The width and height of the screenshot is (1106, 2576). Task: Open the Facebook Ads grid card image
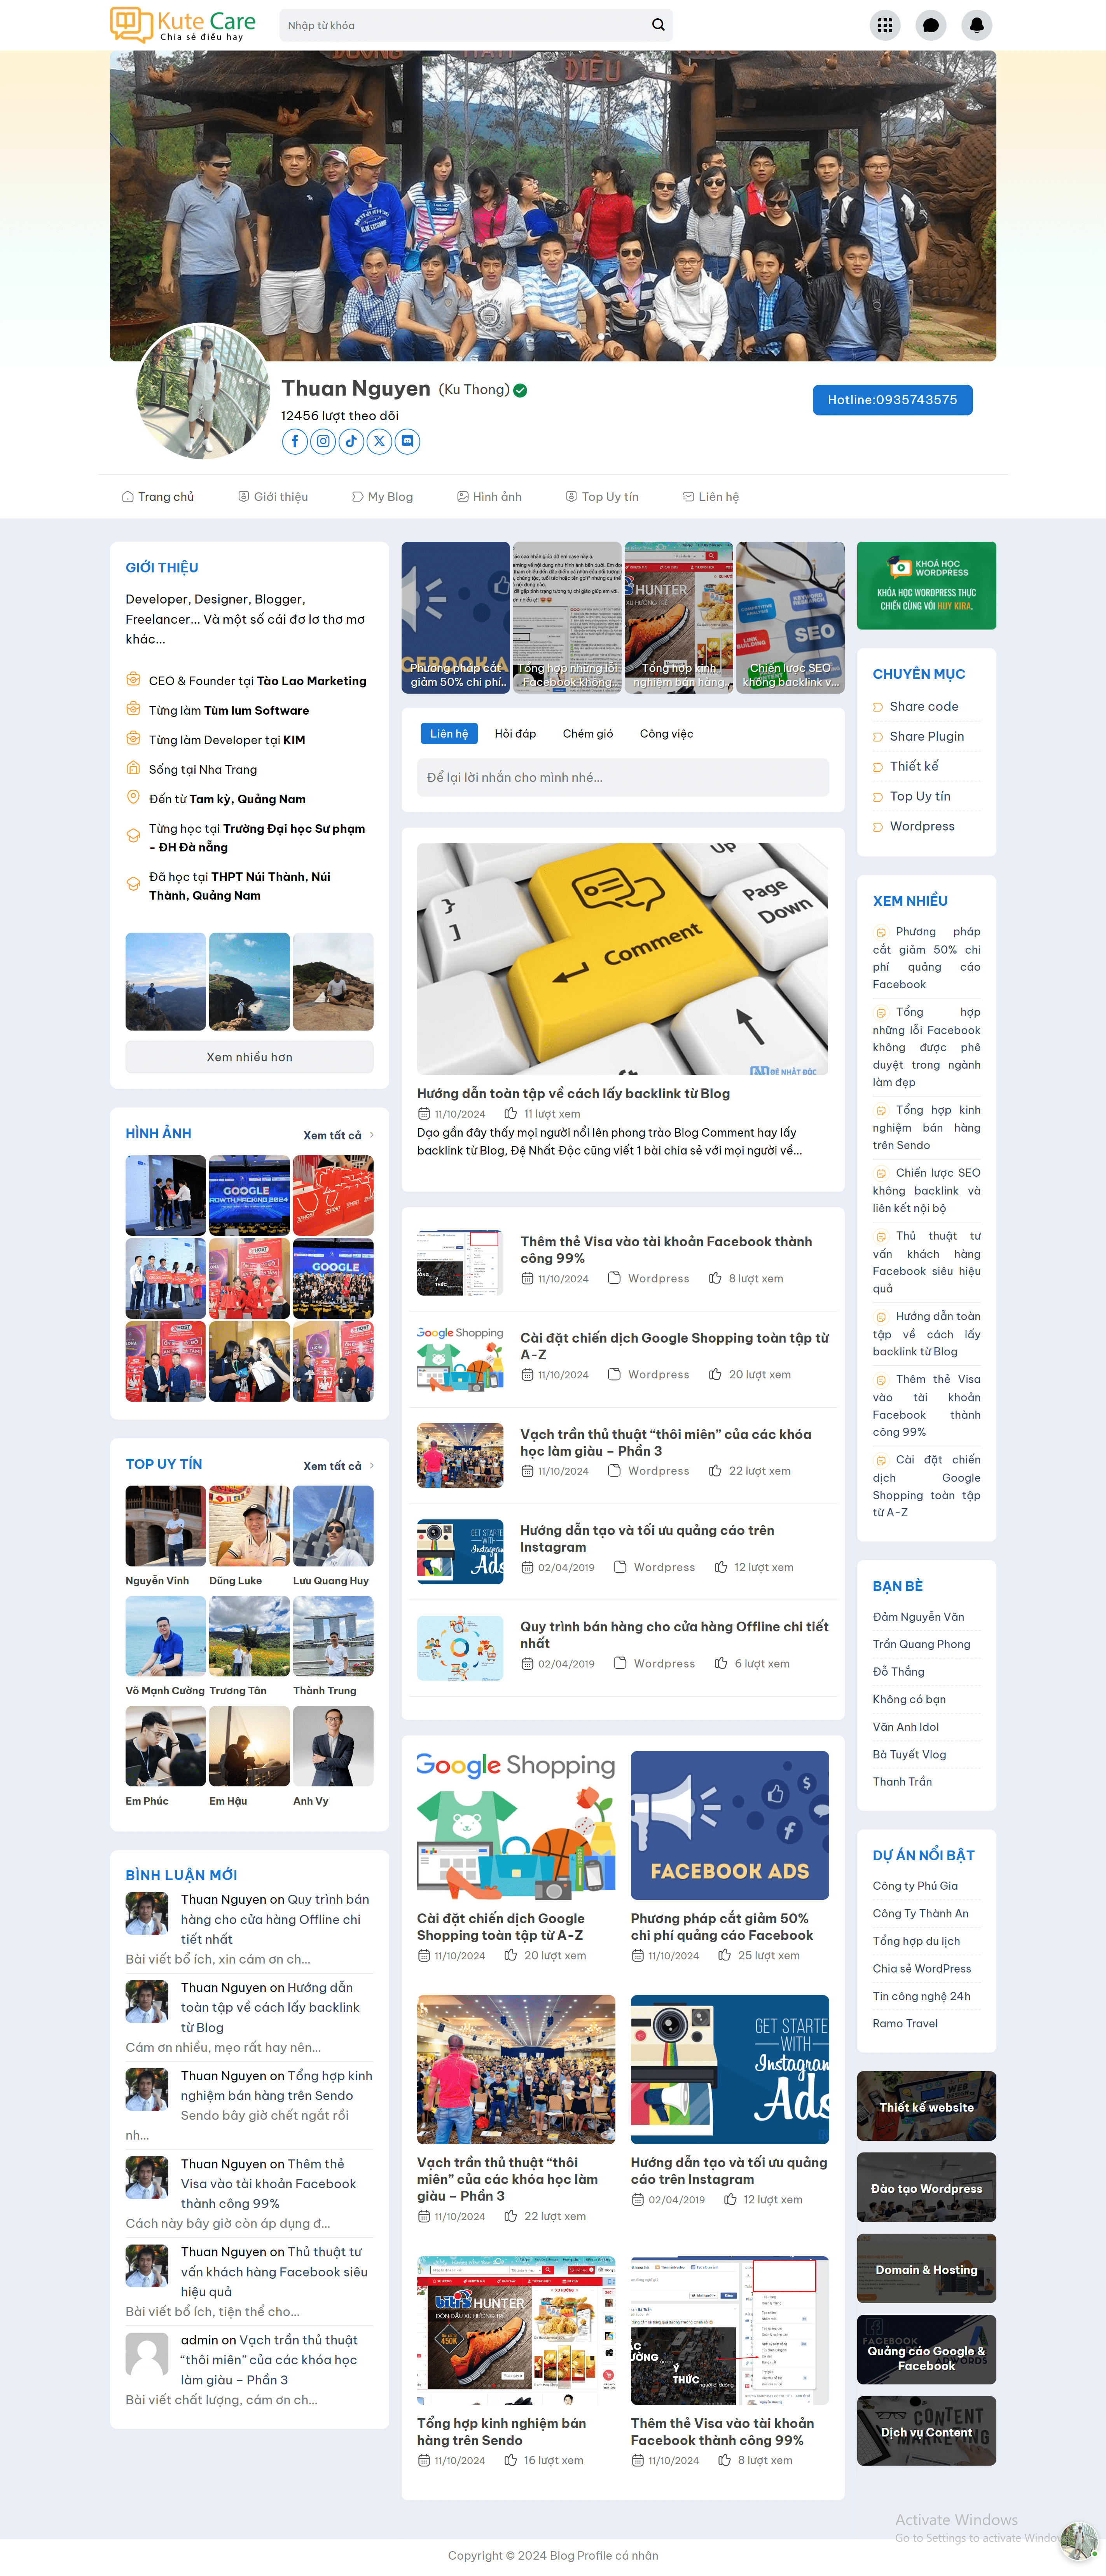tap(730, 1825)
